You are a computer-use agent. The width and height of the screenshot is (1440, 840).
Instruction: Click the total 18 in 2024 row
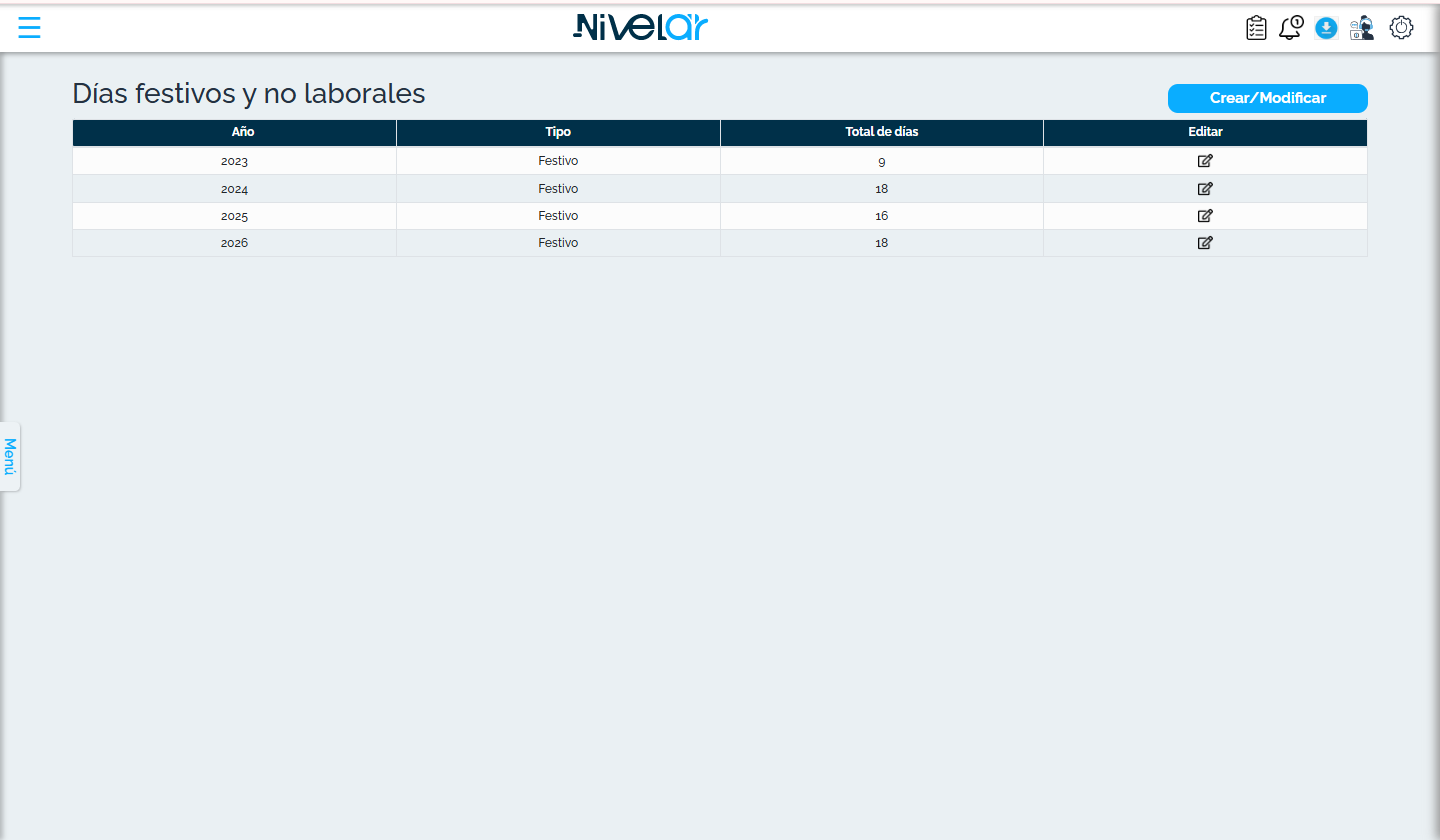click(x=881, y=189)
